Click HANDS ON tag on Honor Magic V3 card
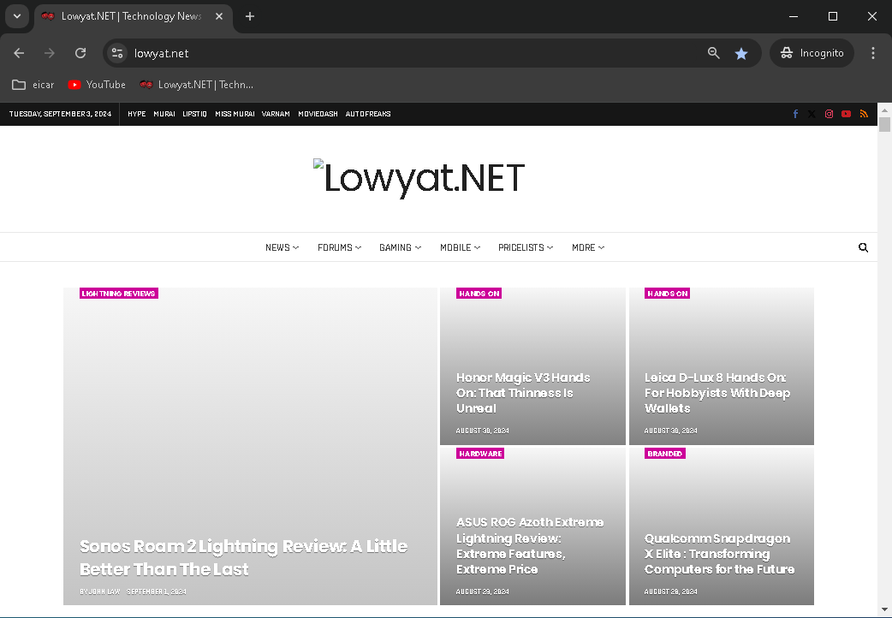 pyautogui.click(x=478, y=294)
